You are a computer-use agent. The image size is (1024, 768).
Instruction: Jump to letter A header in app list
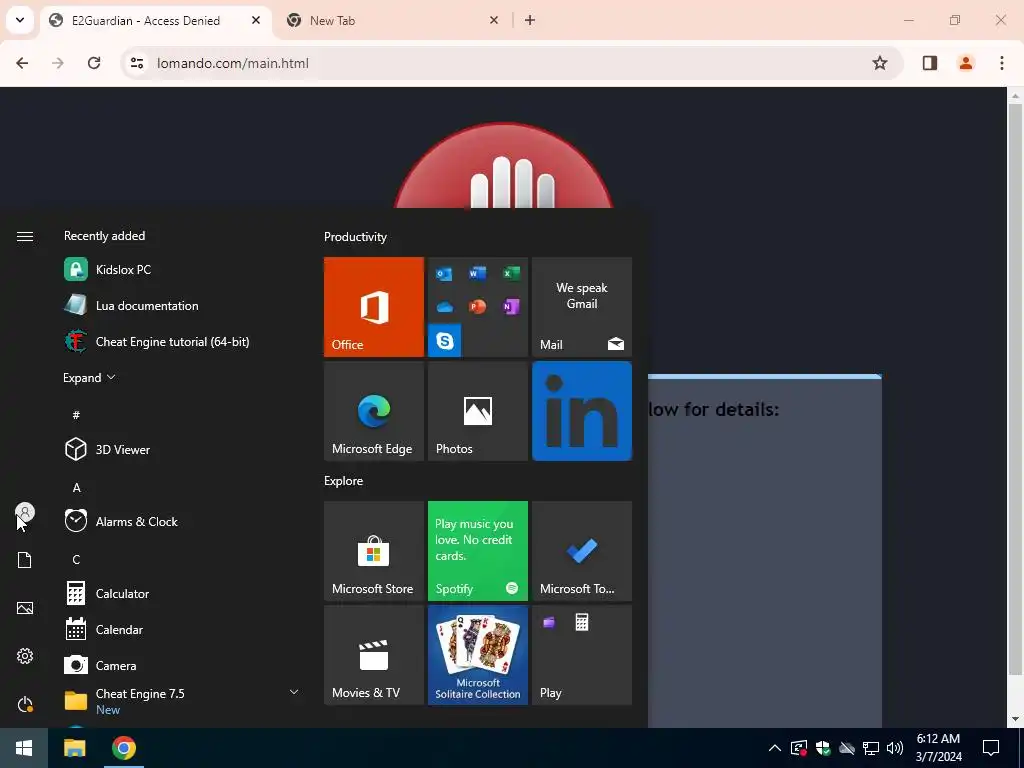(76, 487)
